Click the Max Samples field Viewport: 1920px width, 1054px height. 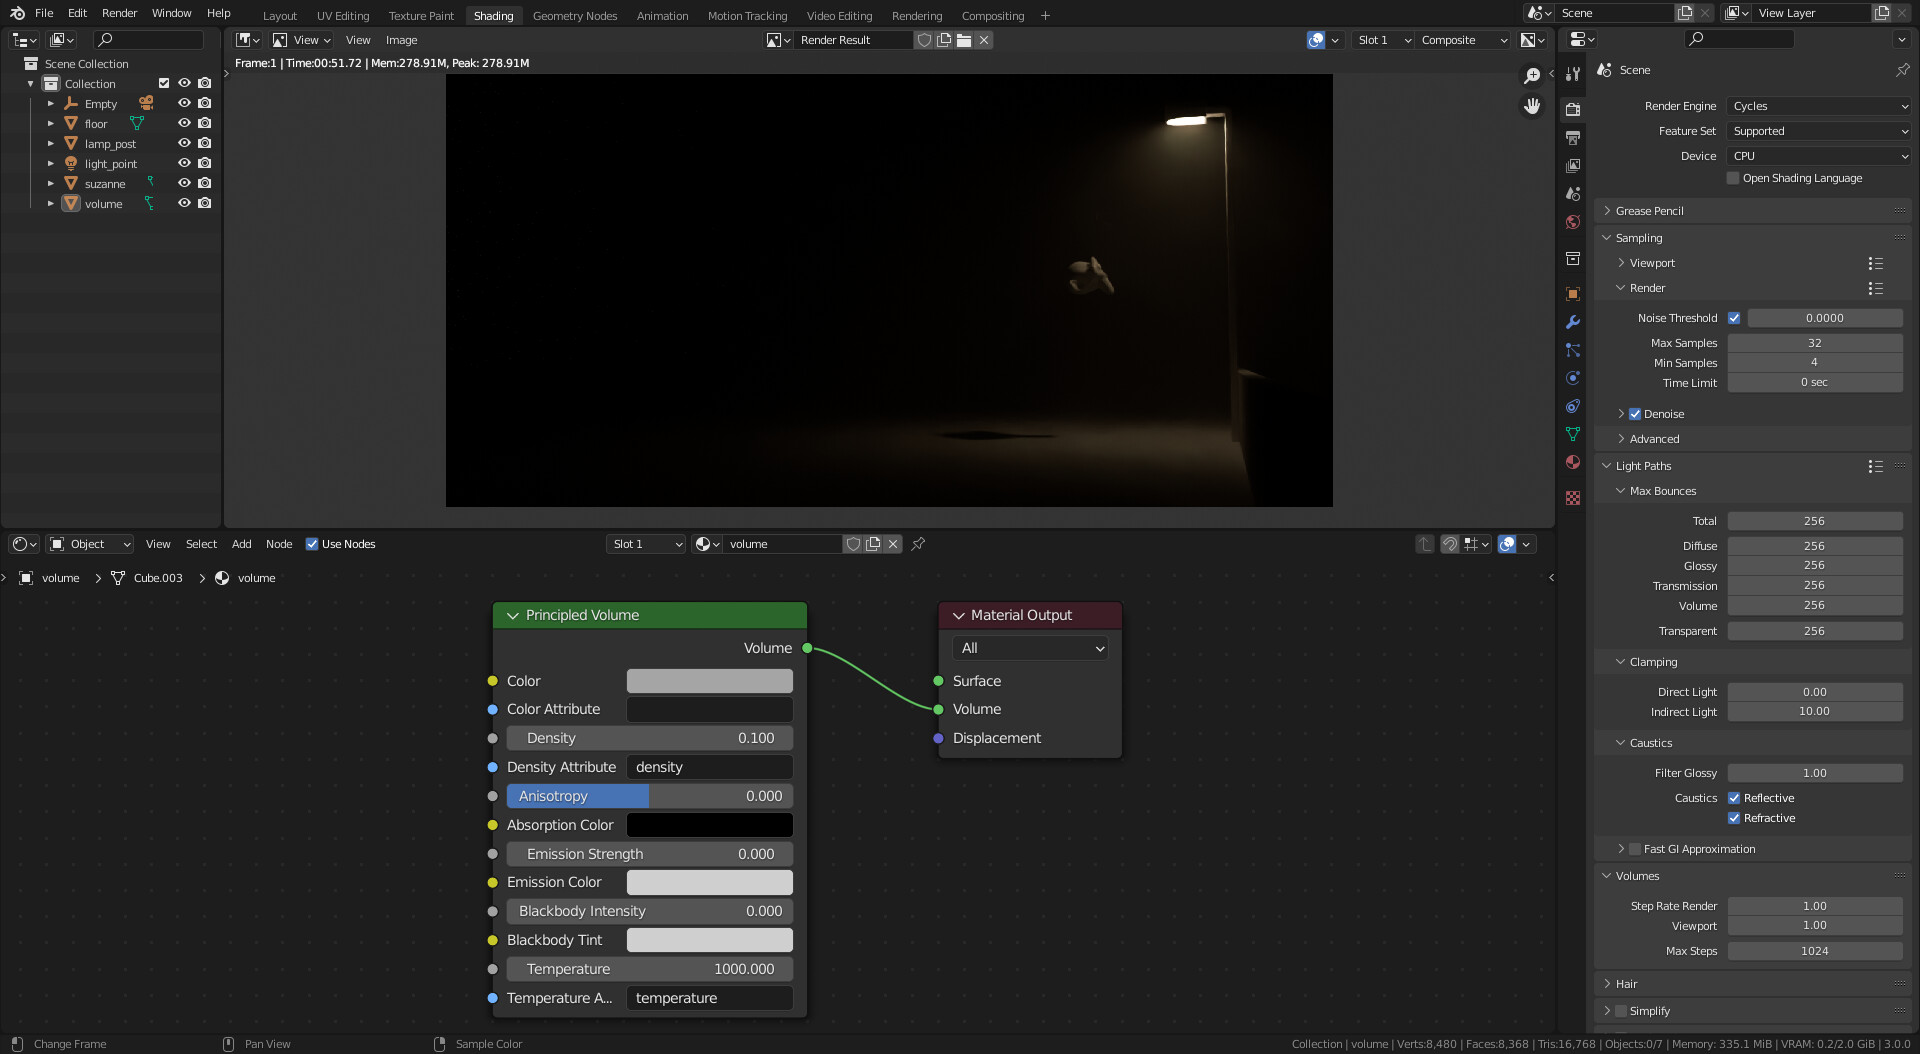[1814, 343]
